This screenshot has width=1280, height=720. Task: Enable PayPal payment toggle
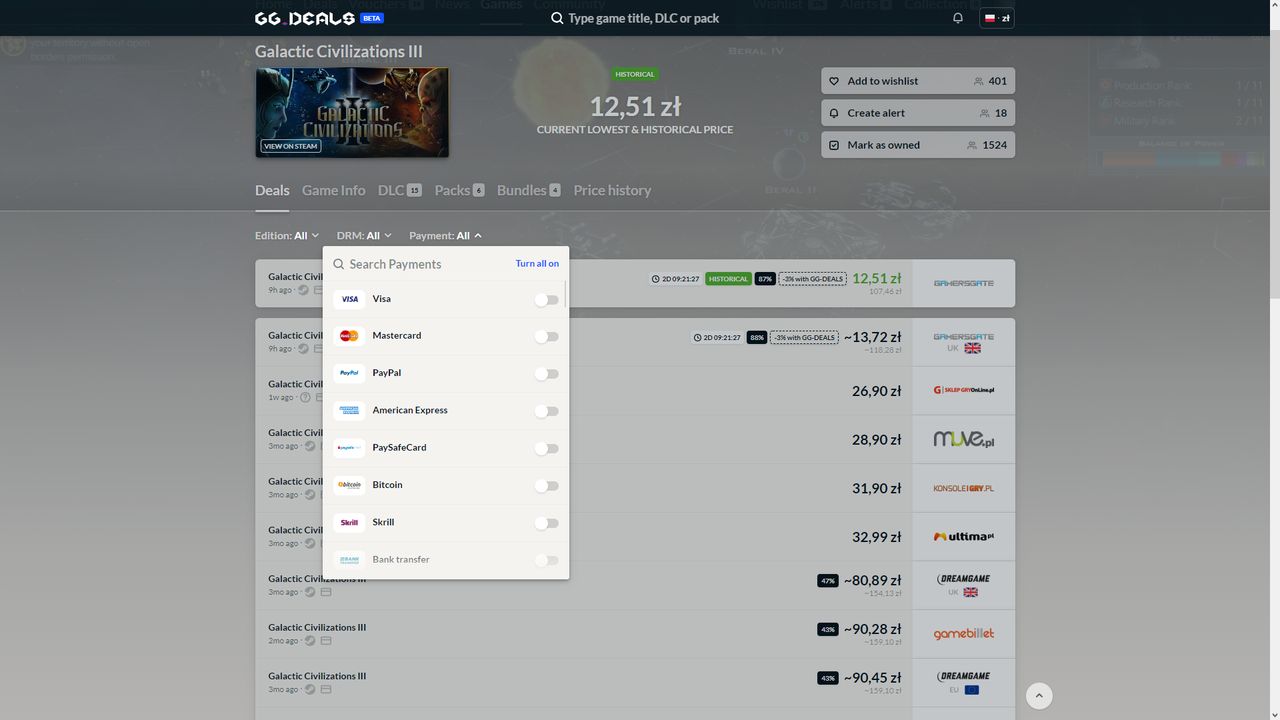click(546, 373)
